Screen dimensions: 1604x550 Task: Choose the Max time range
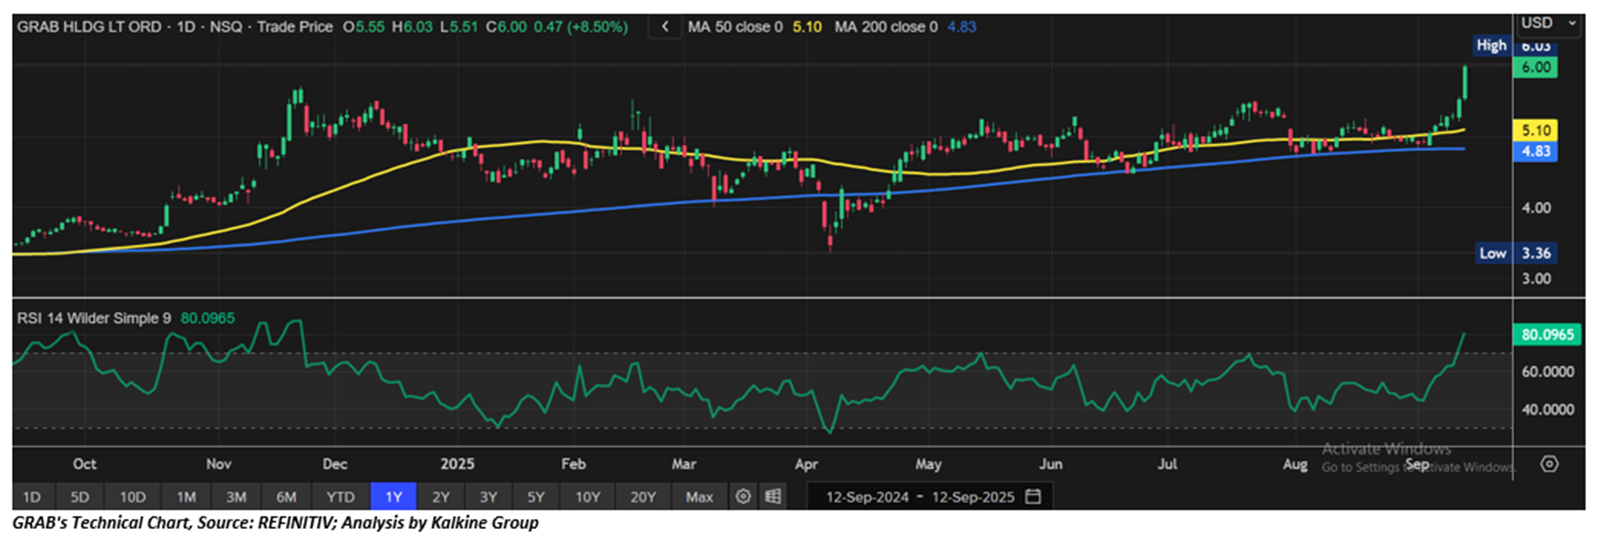[699, 497]
